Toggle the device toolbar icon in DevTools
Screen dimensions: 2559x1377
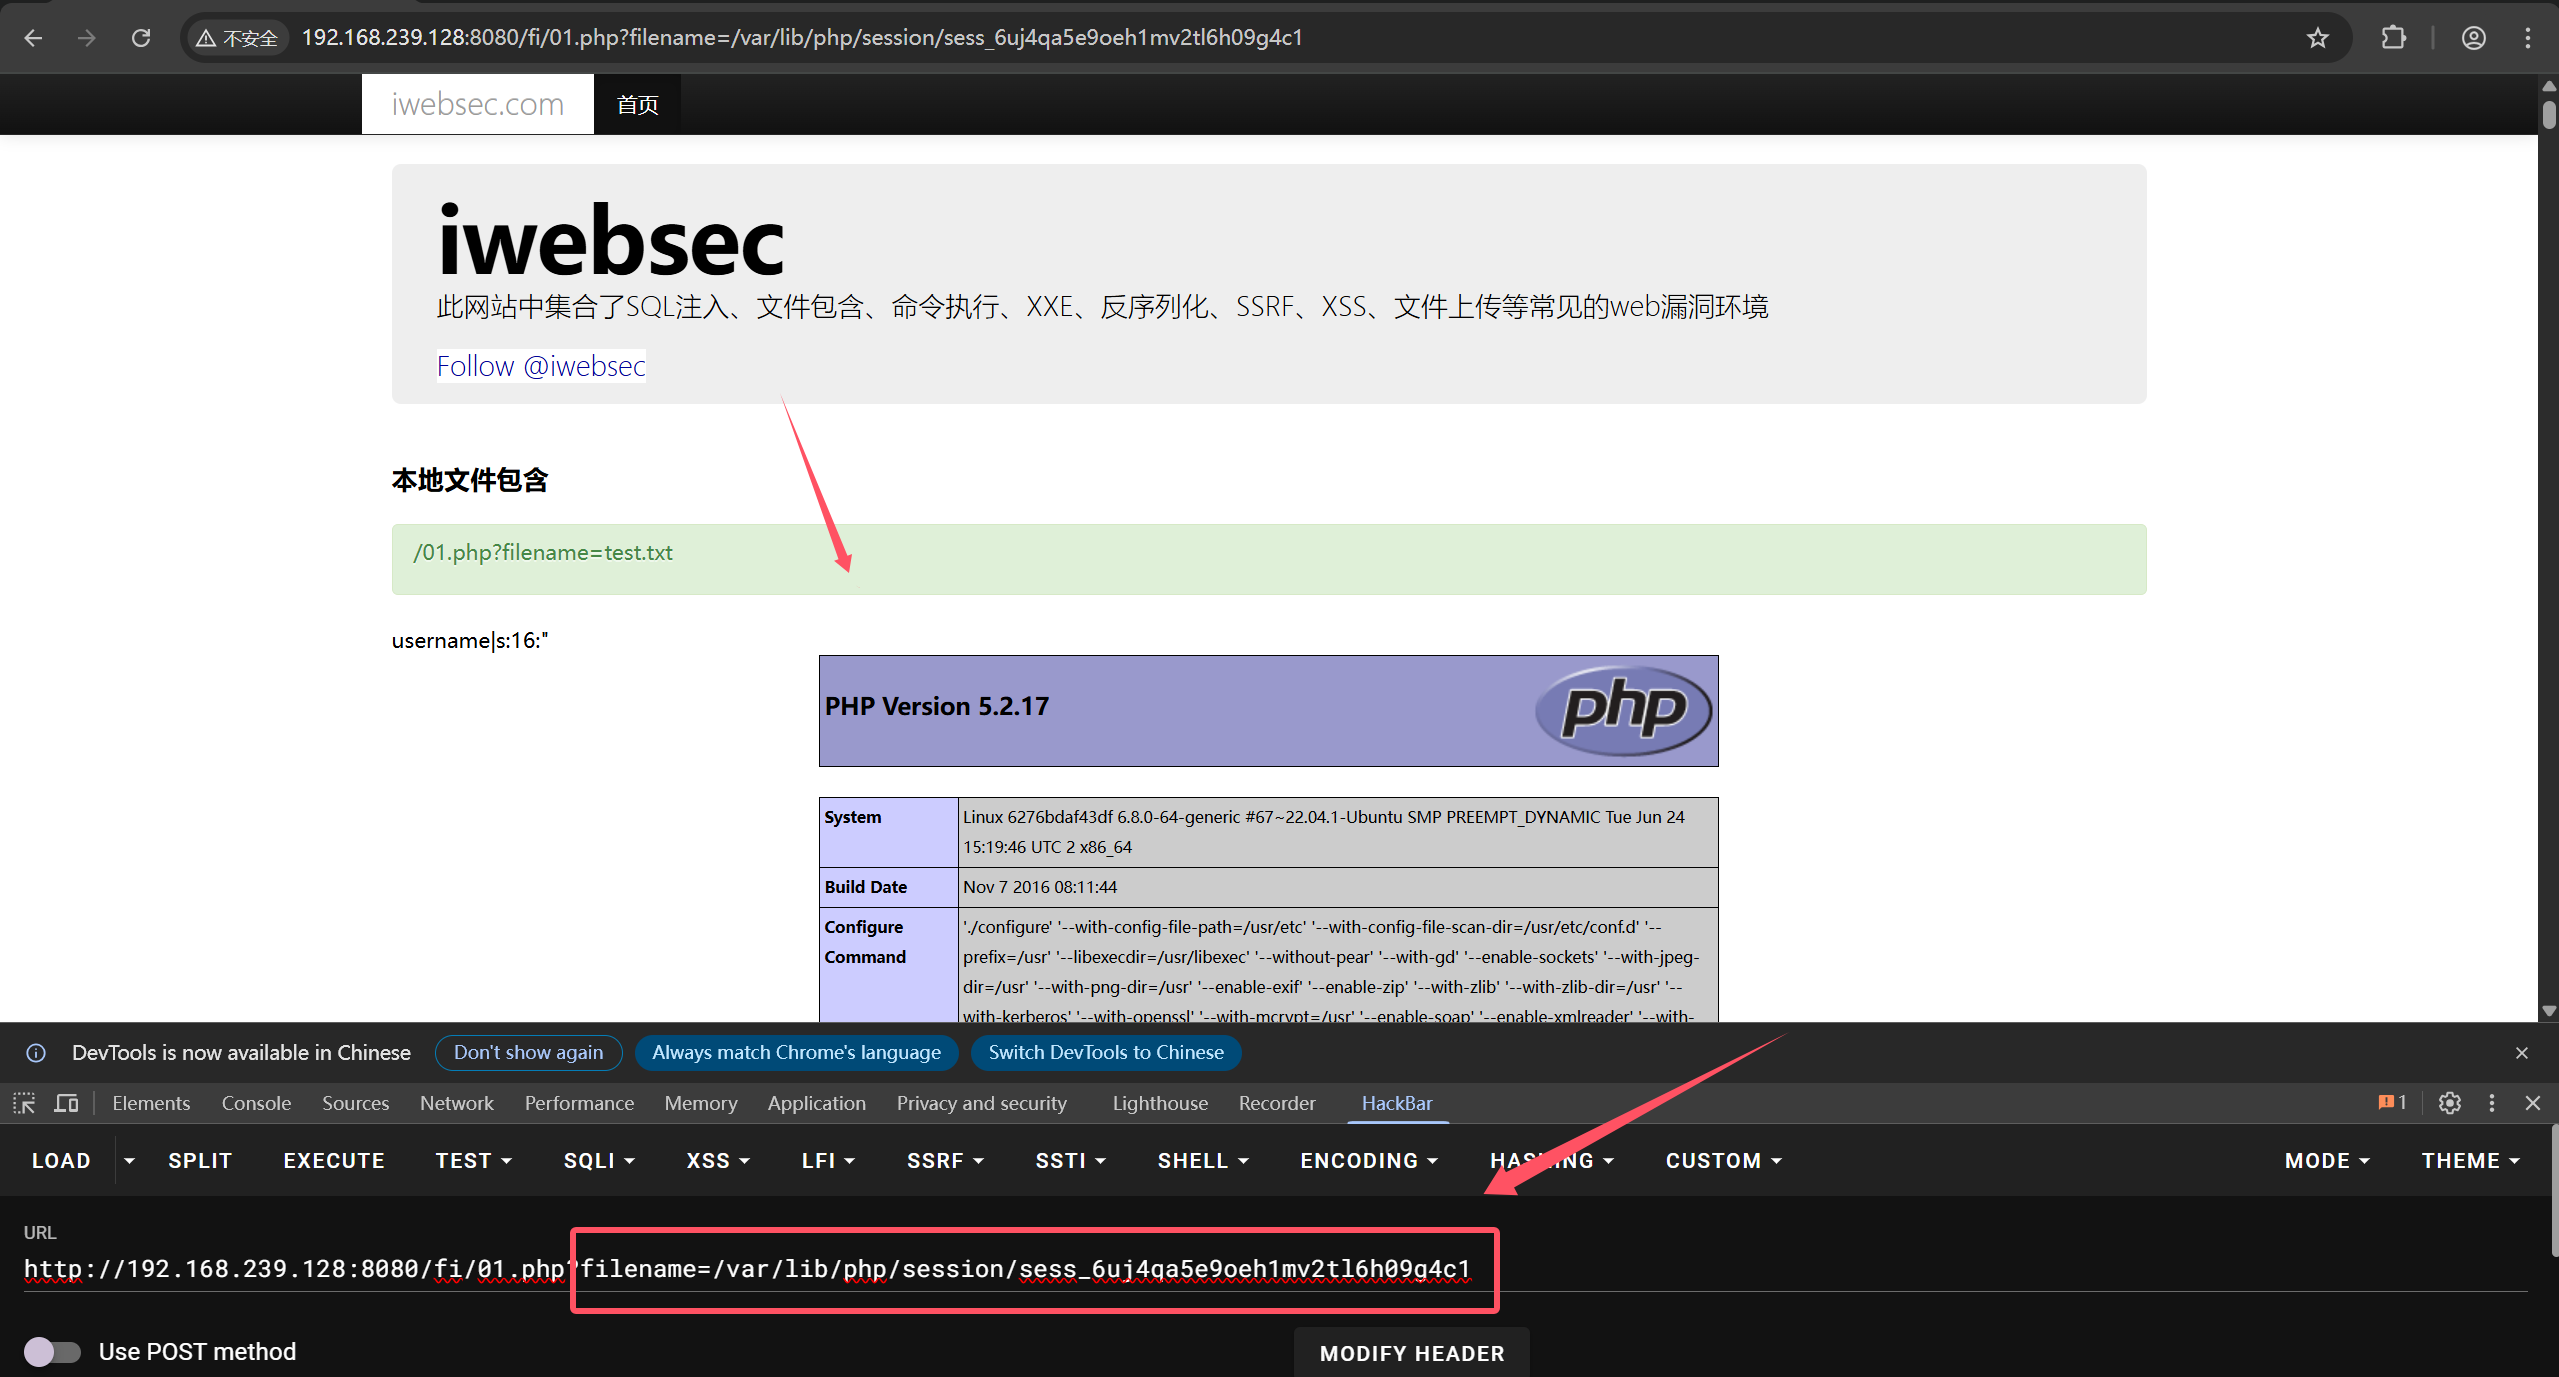point(65,1103)
